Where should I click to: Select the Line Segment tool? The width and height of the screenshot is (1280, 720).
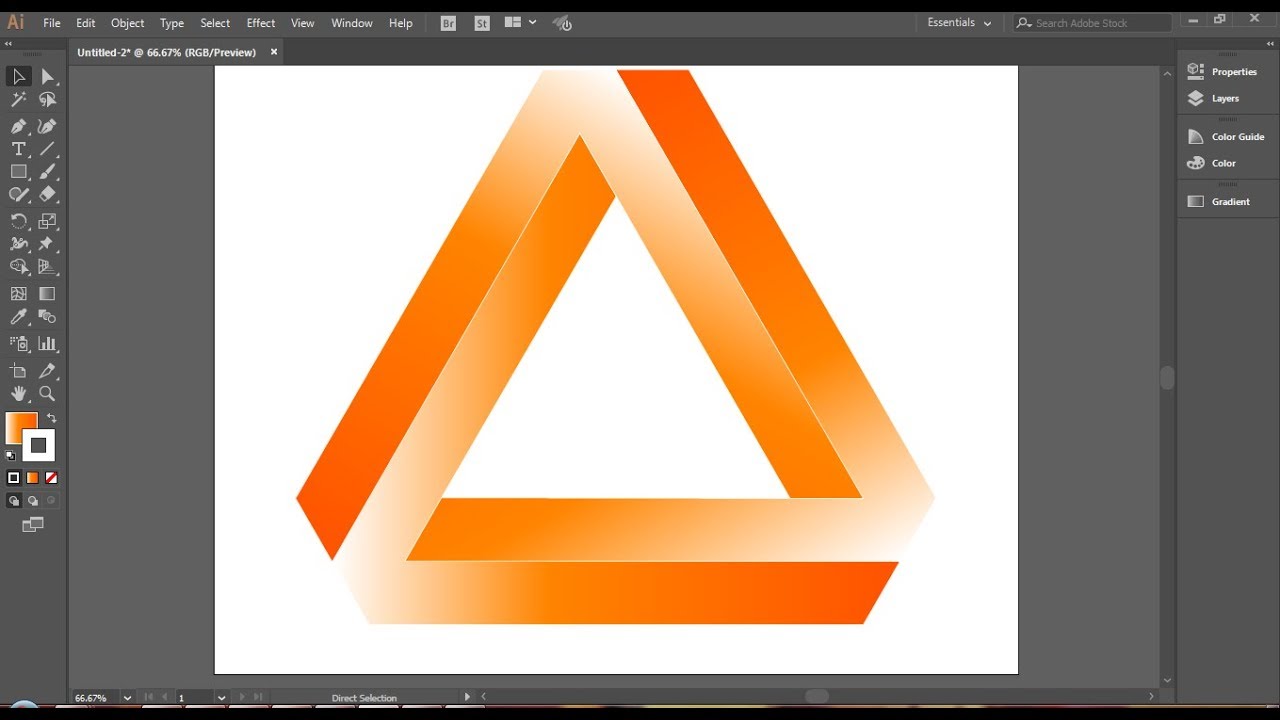(47, 149)
